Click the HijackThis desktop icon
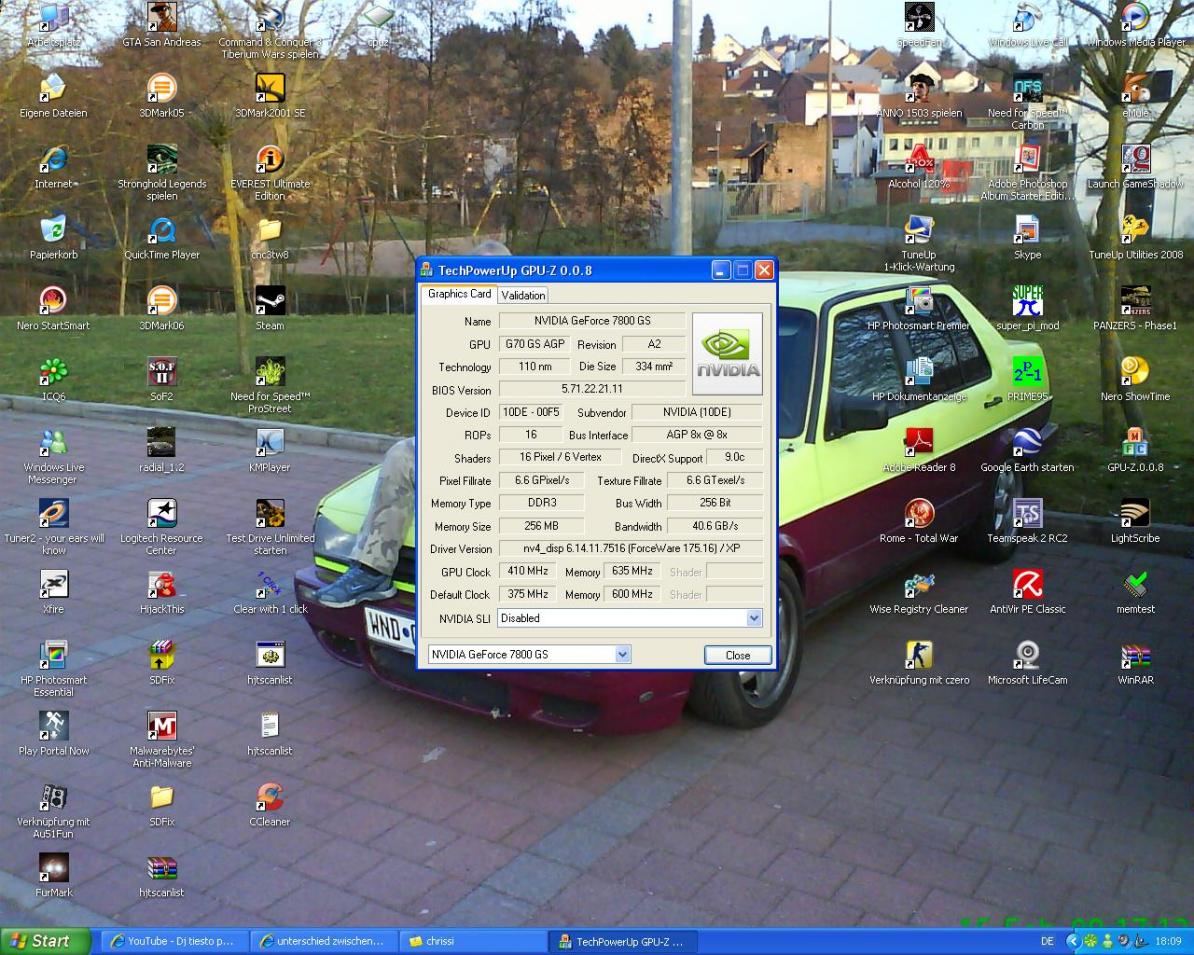Screen dimensions: 1194x955 tap(161, 584)
